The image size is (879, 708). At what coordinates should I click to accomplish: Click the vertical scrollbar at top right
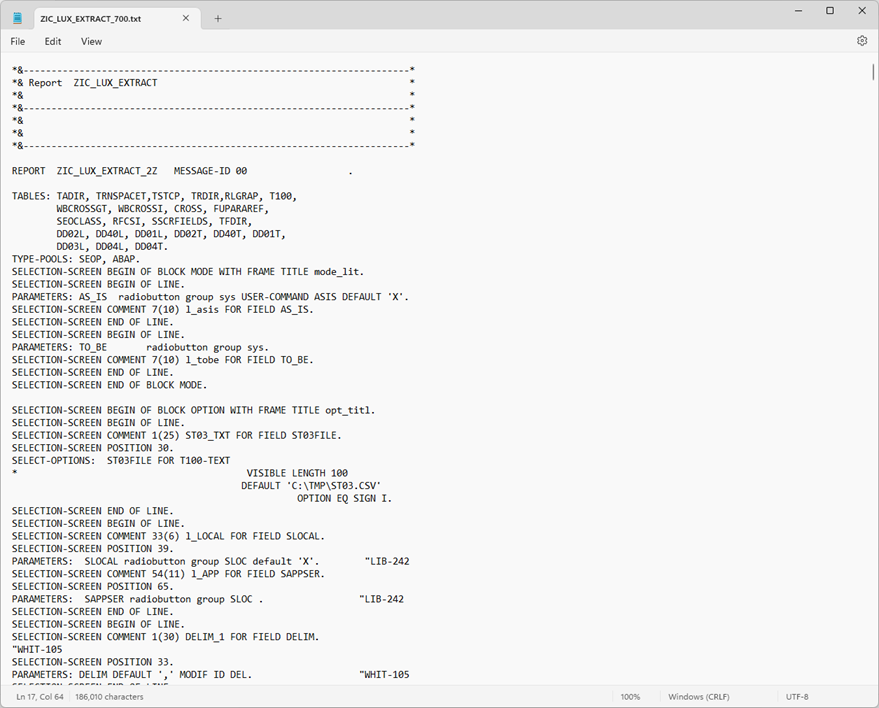tap(871, 72)
